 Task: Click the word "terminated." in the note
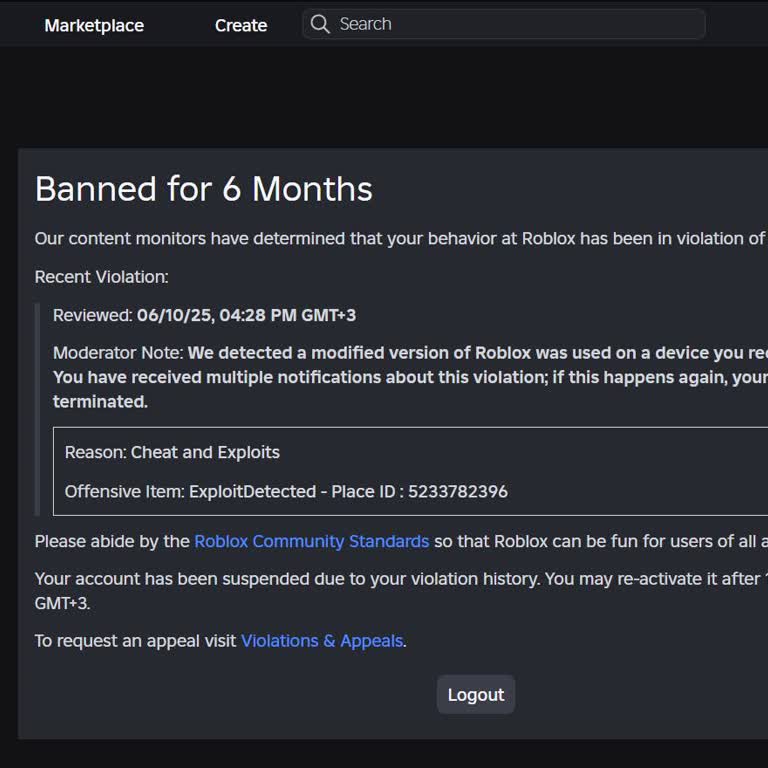click(100, 401)
